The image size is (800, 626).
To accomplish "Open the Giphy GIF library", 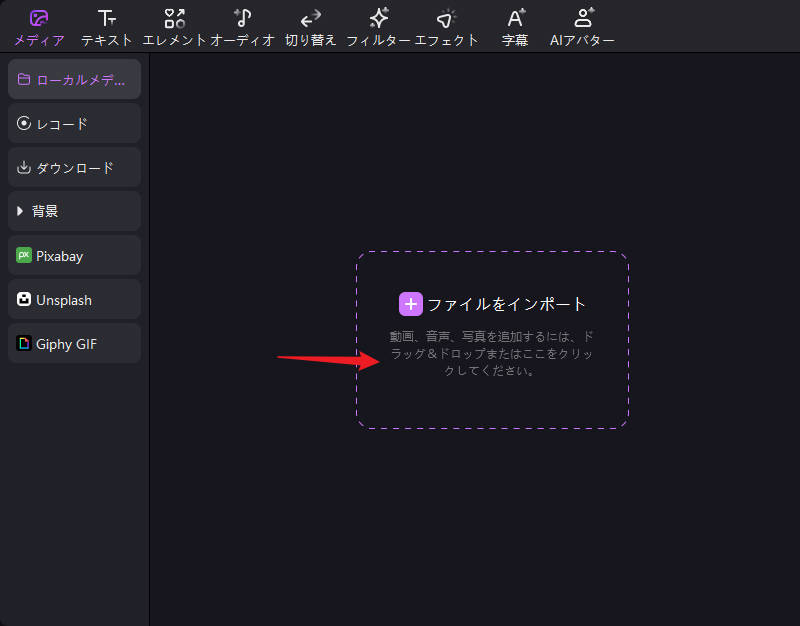I will 73,343.
